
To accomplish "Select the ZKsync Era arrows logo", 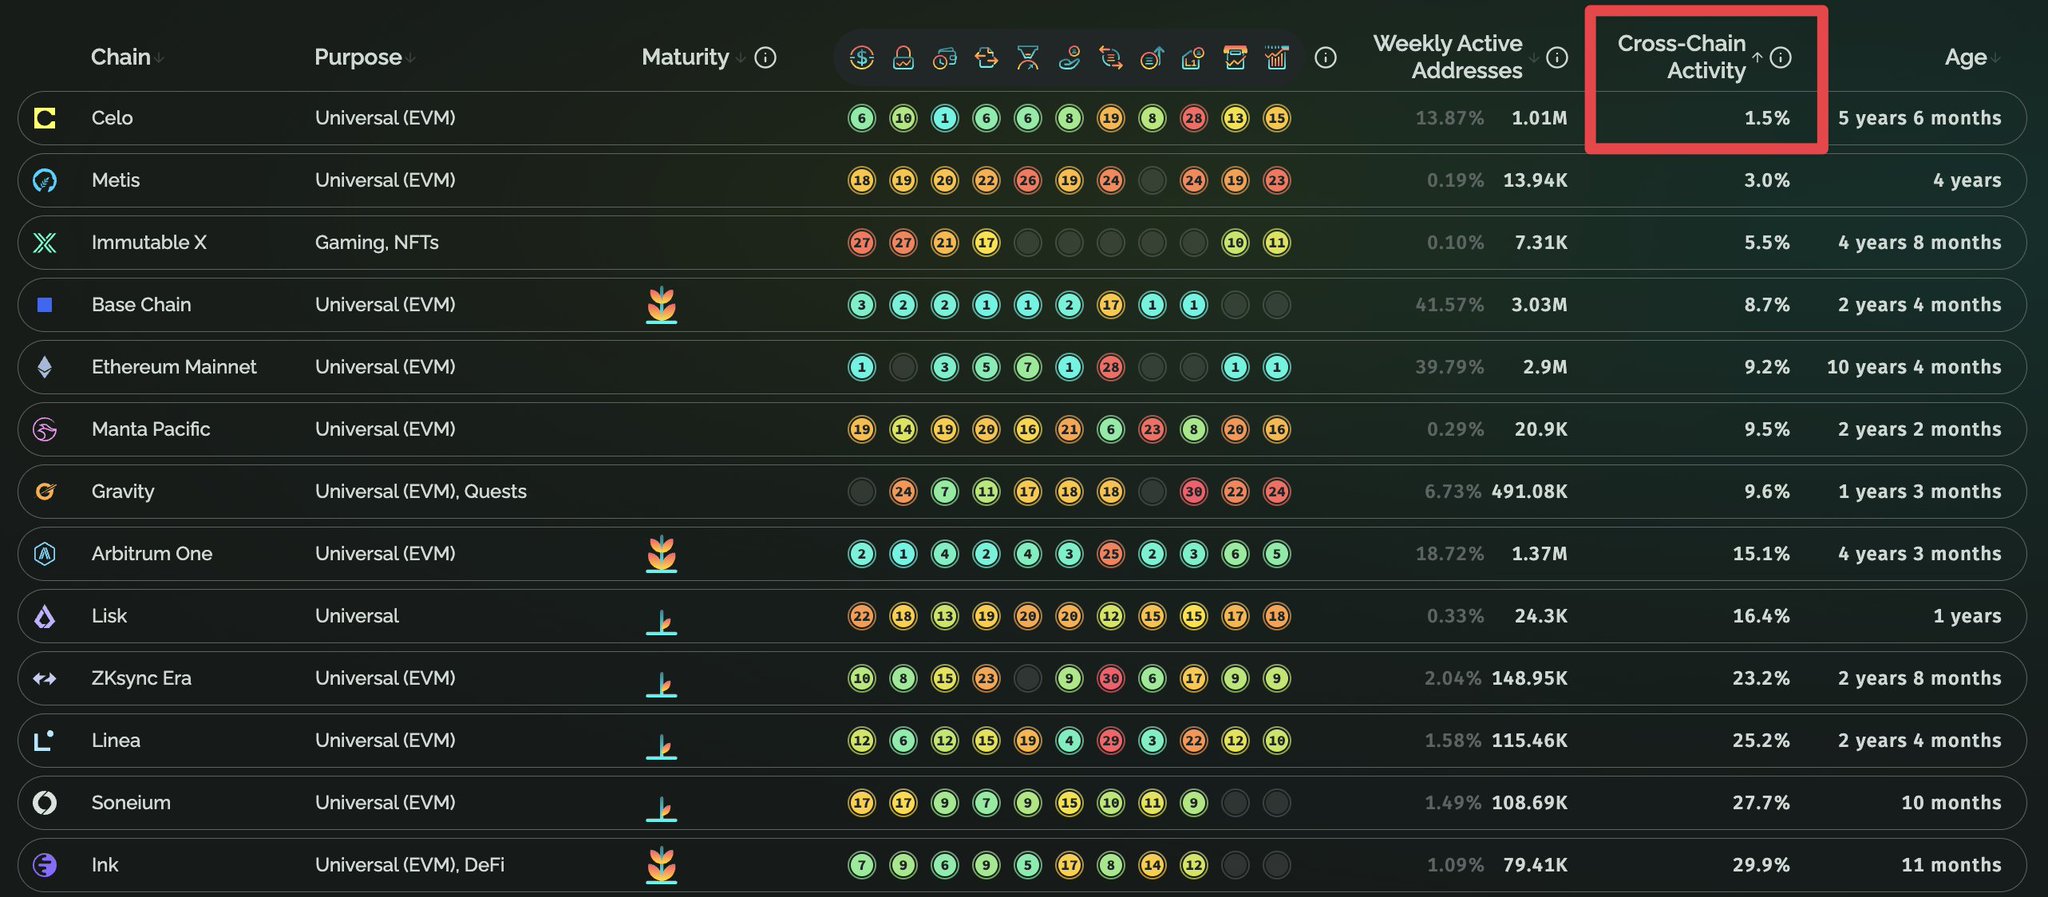I will click(x=45, y=678).
